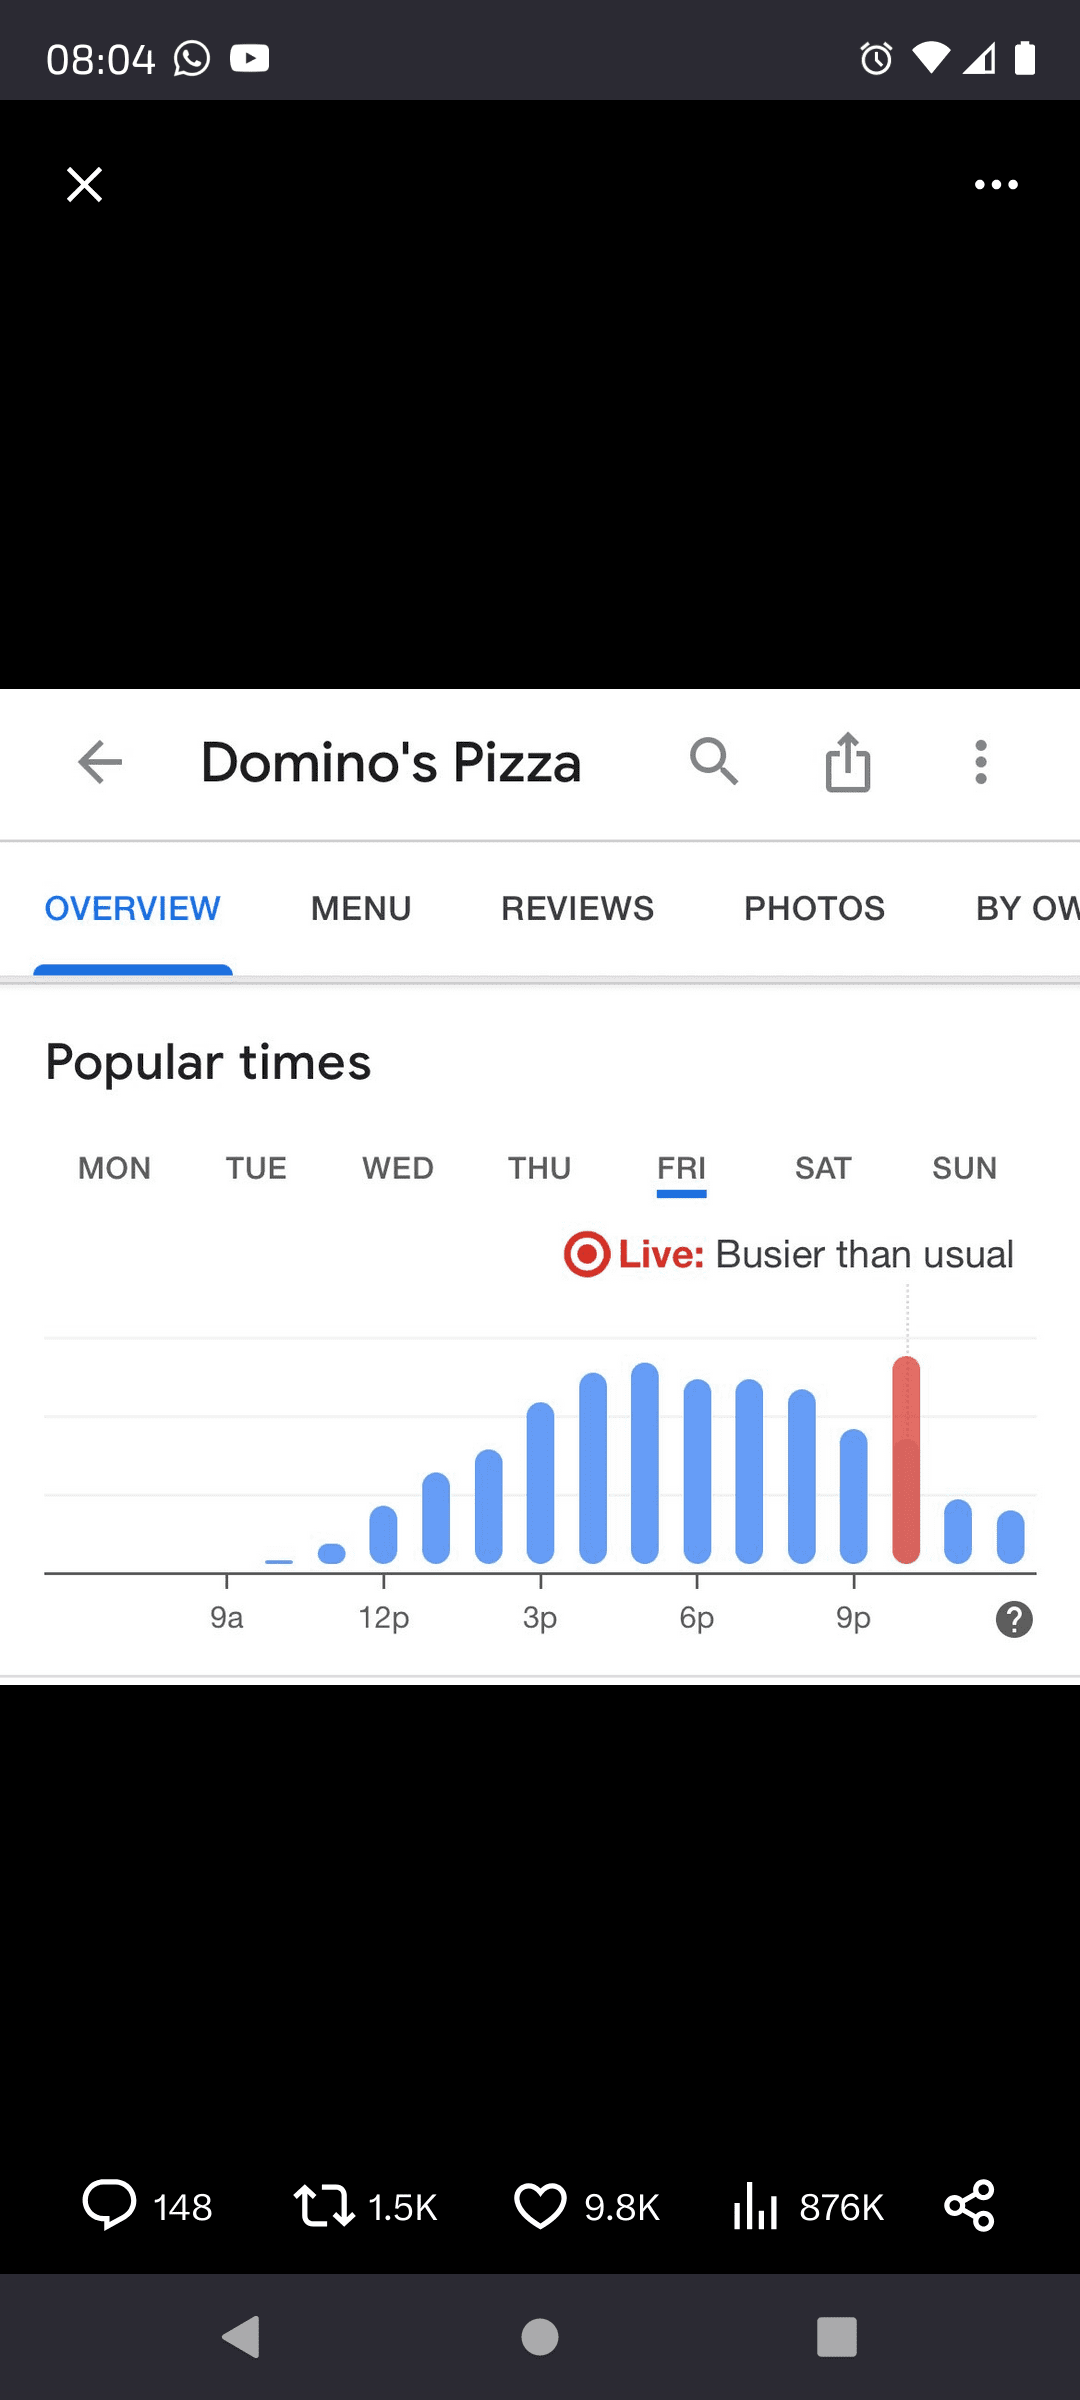Tap the red live bar in chart

point(906,1460)
